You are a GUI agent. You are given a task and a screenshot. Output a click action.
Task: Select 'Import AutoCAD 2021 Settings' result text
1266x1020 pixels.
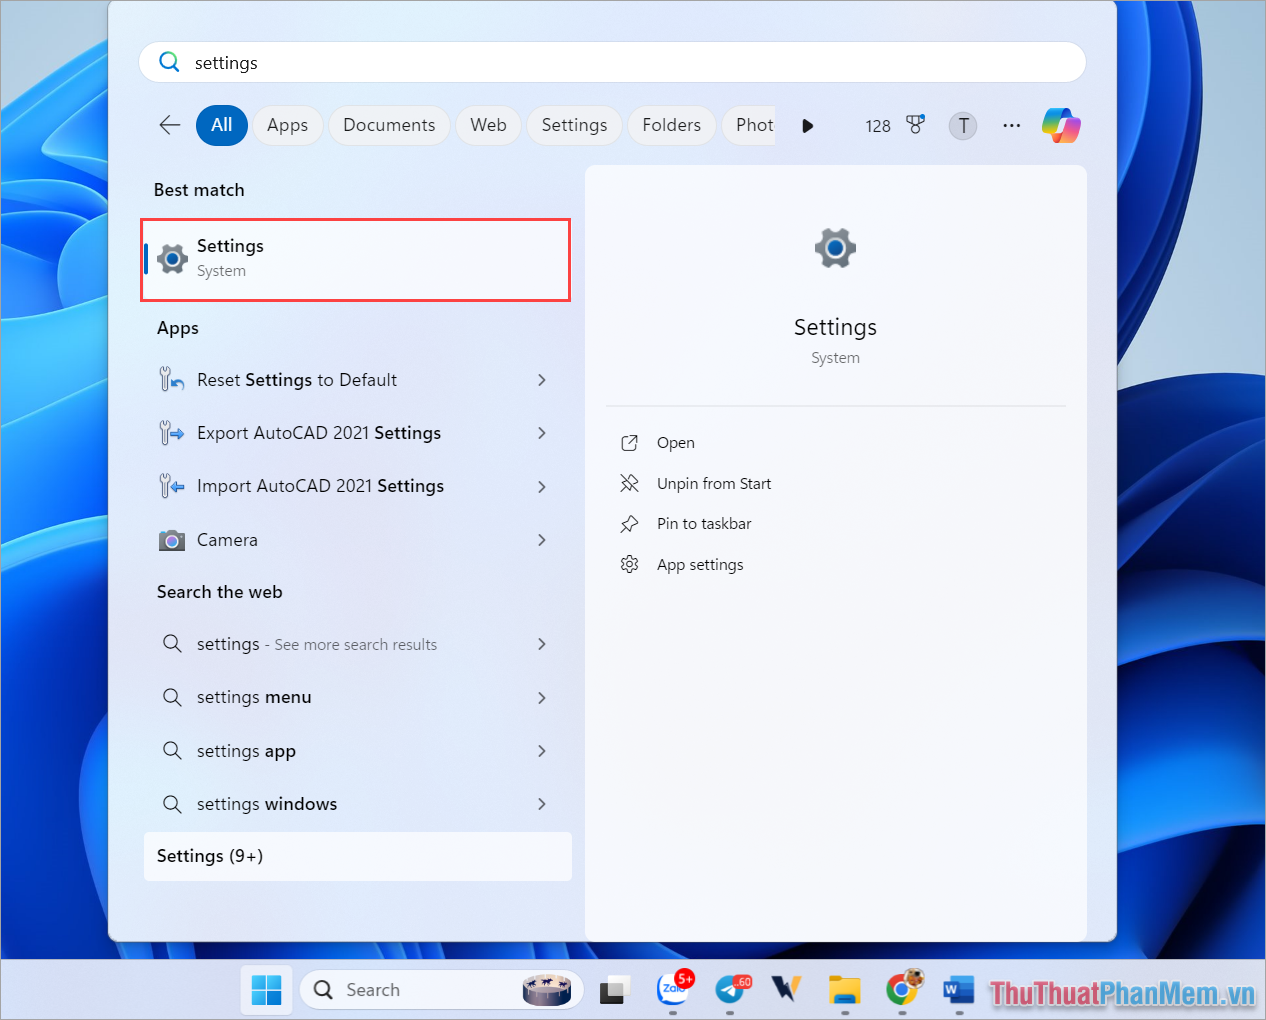click(320, 486)
